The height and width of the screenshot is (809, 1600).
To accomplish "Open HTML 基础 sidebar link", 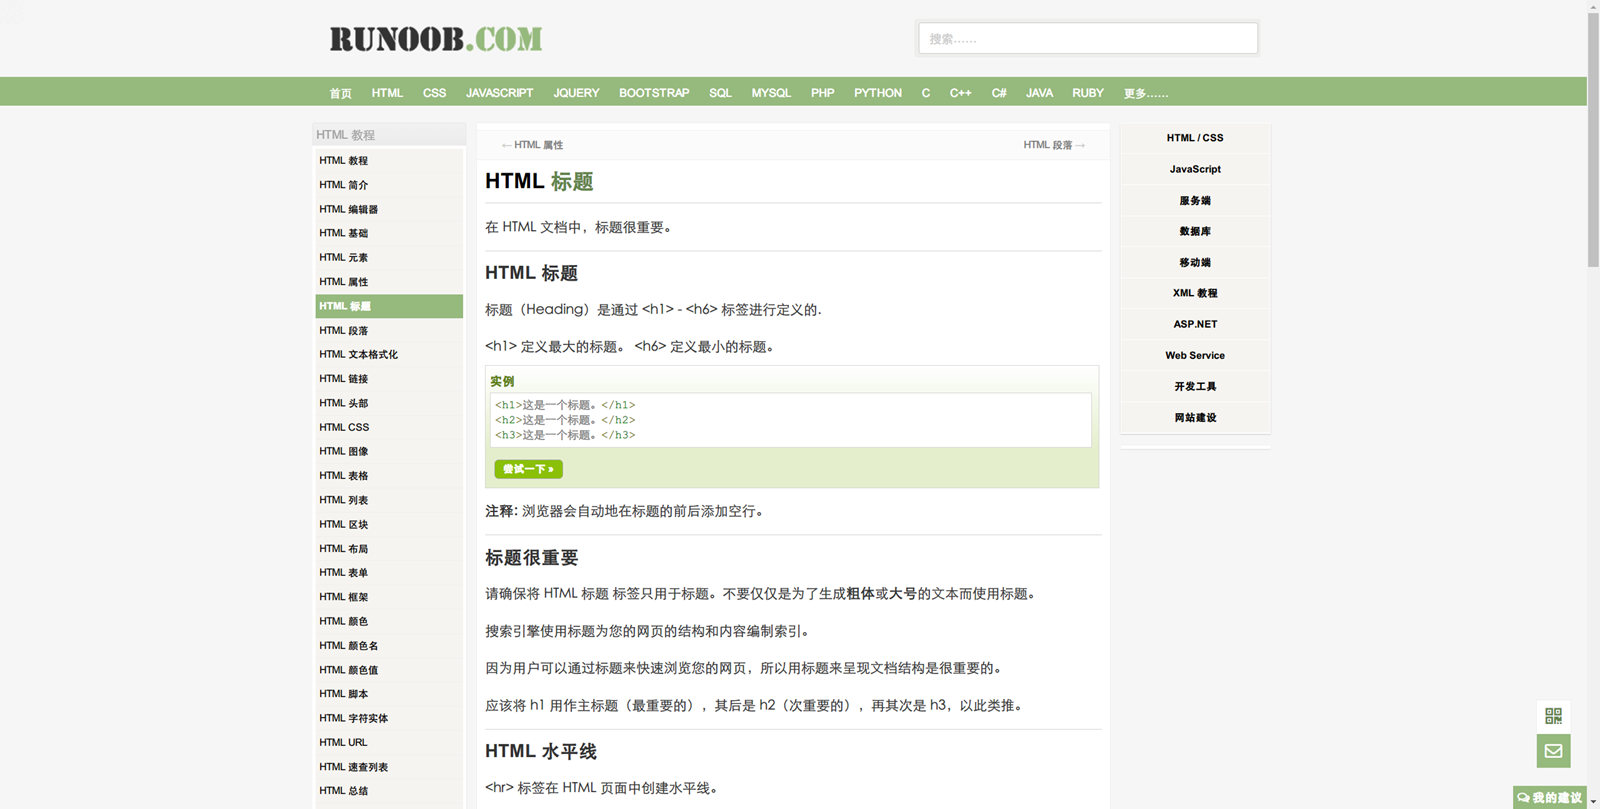I will point(389,233).
